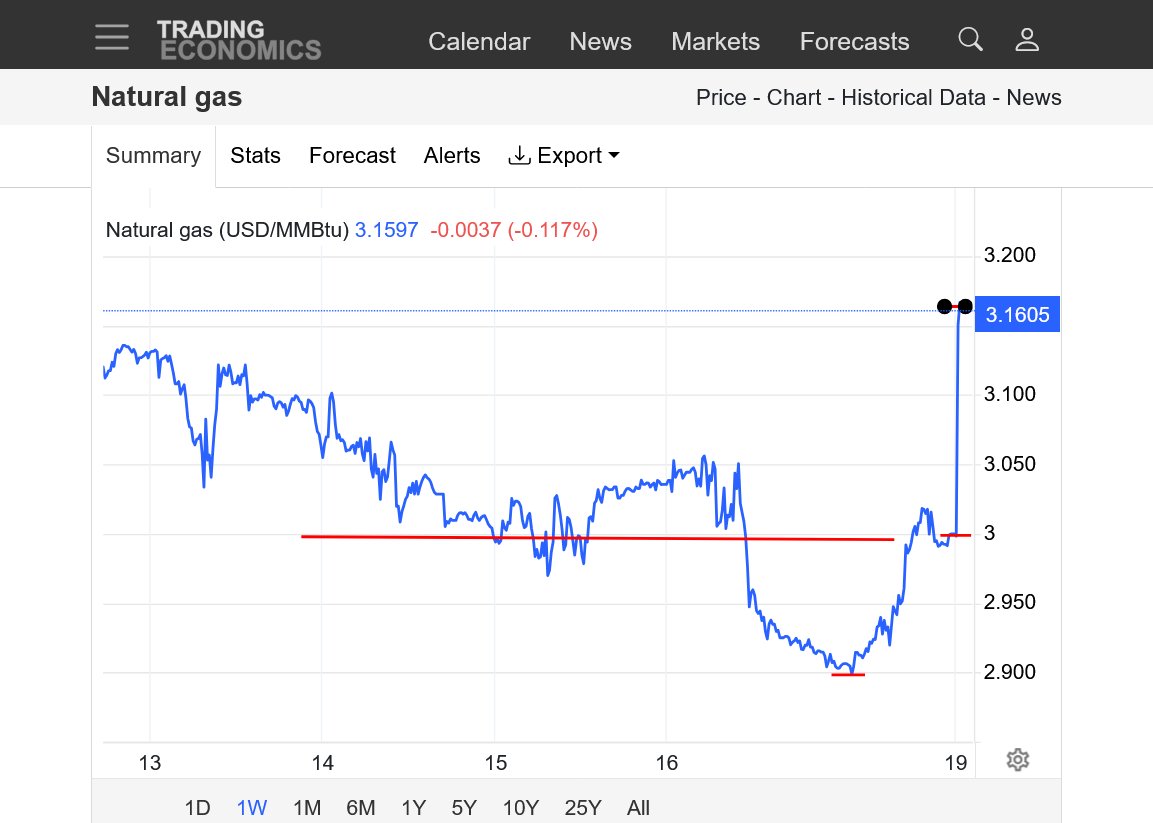1153x823 pixels.
Task: Open the Alerts tab
Action: click(x=452, y=156)
